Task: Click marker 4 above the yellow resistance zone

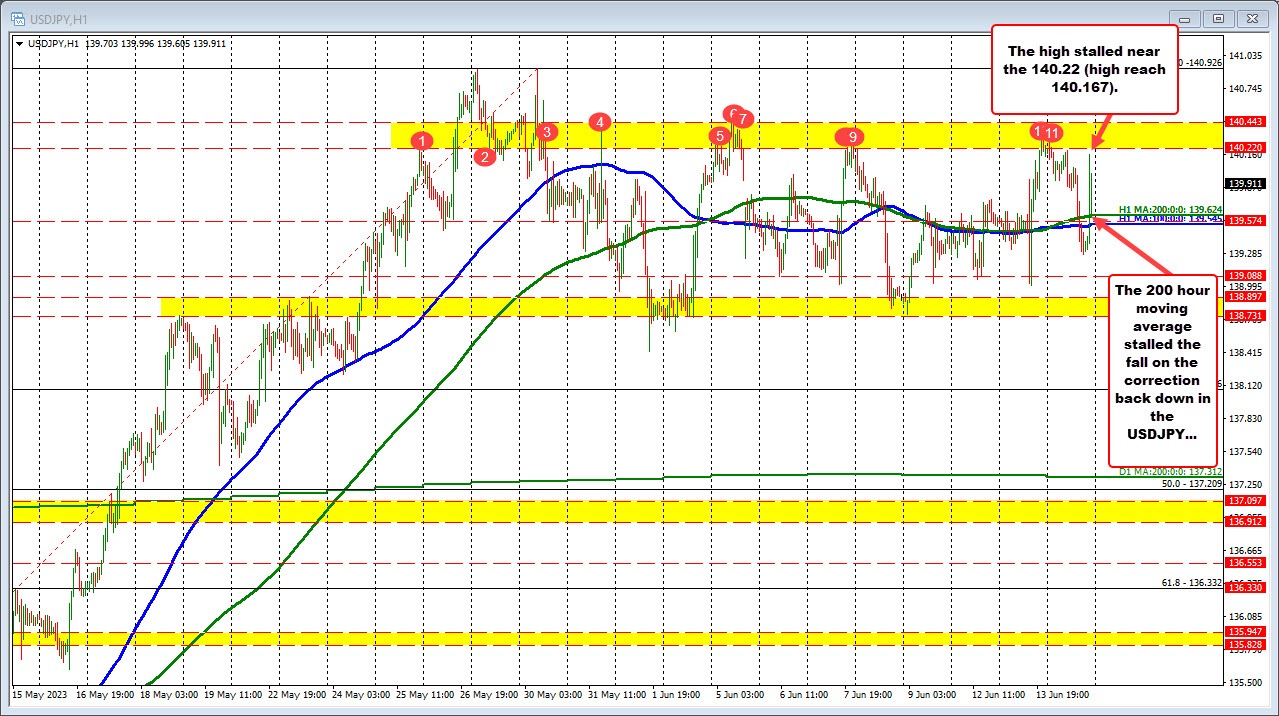Action: pos(599,122)
